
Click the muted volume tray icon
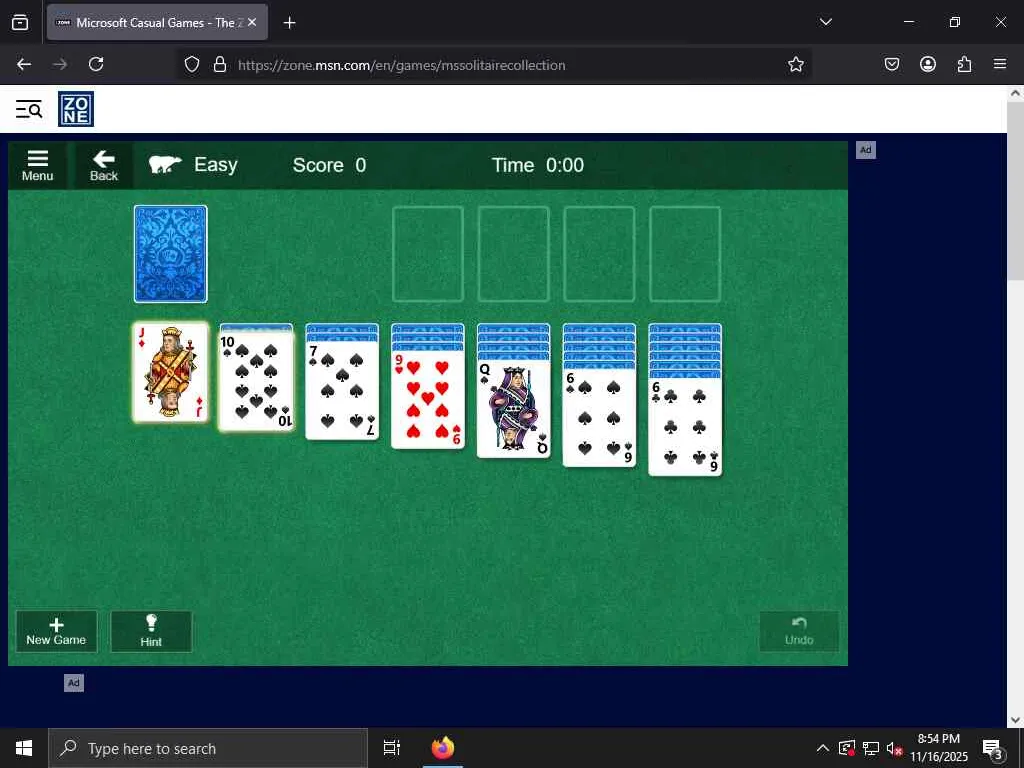[x=894, y=748]
